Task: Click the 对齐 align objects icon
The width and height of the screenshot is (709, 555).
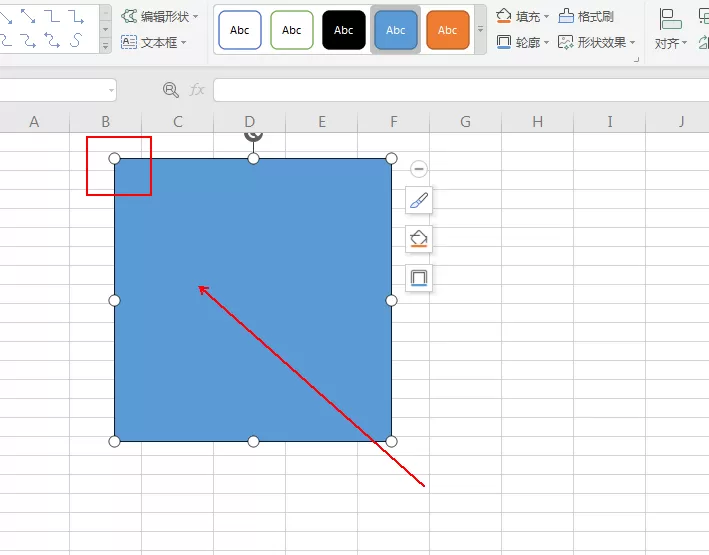Action: 671,19
